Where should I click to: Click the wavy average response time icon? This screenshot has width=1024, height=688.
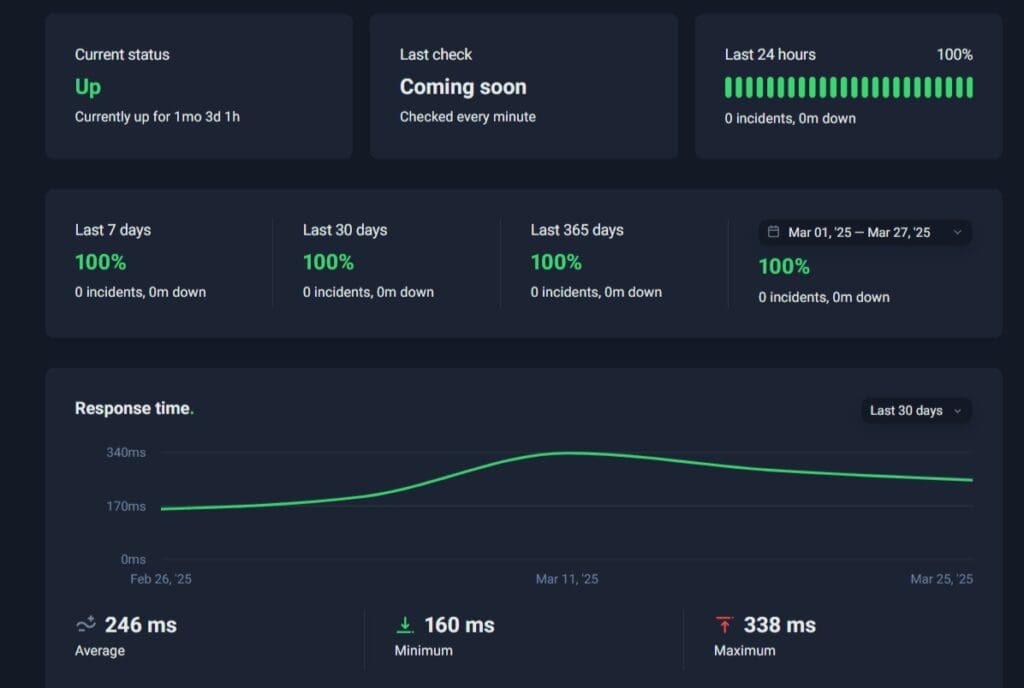click(x=84, y=624)
